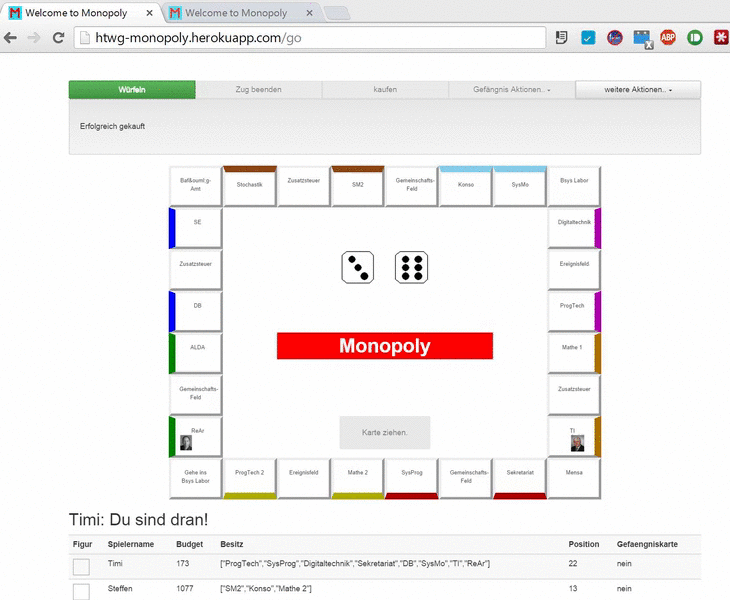The width and height of the screenshot is (730, 600).
Task: Reload the page with refresh icon
Action: point(58,38)
